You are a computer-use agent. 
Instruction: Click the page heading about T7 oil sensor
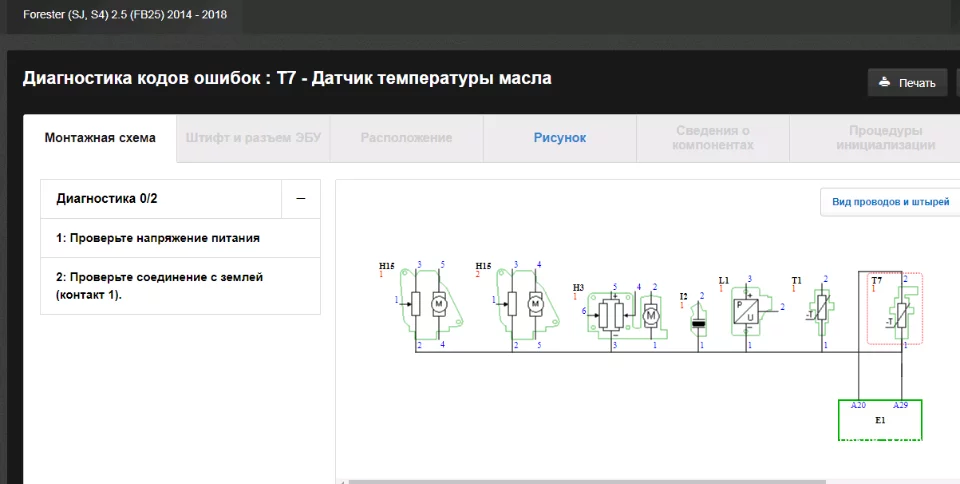287,78
